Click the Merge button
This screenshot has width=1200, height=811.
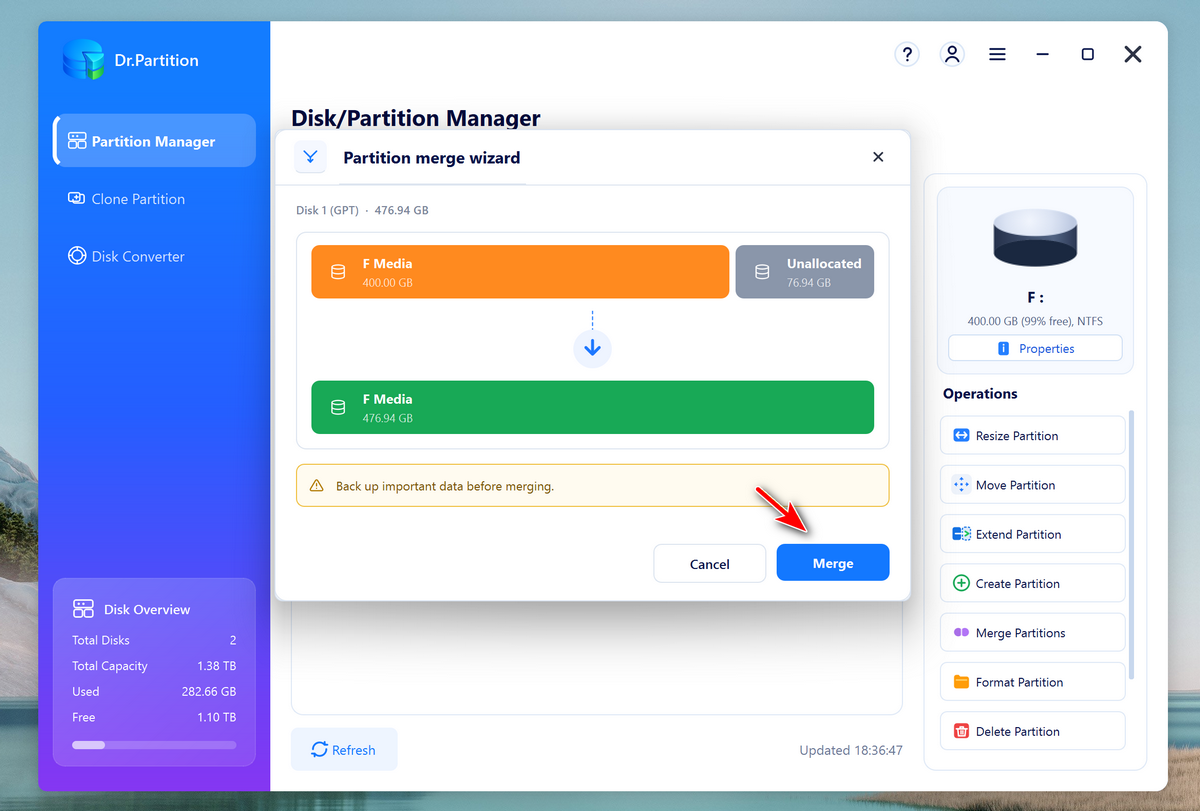pyautogui.click(x=833, y=563)
